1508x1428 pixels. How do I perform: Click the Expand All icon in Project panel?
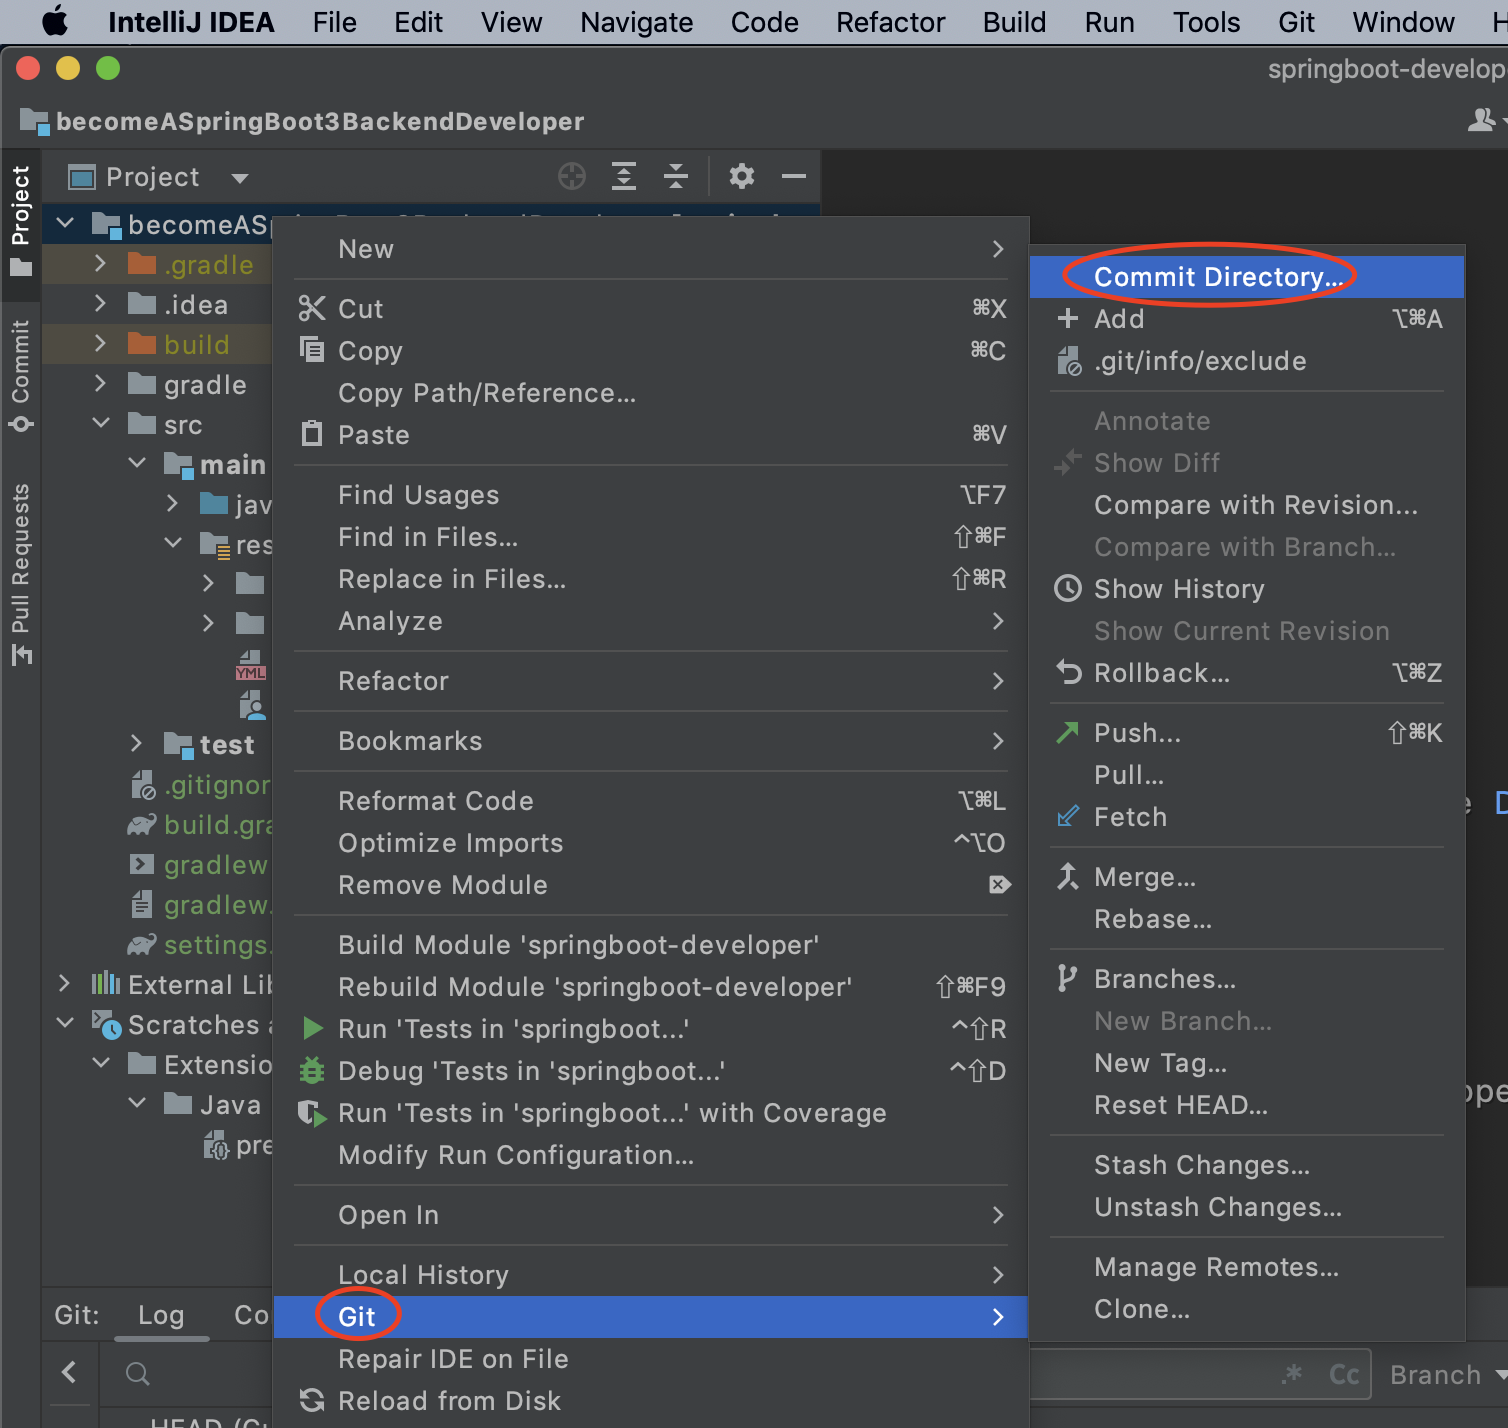(624, 177)
